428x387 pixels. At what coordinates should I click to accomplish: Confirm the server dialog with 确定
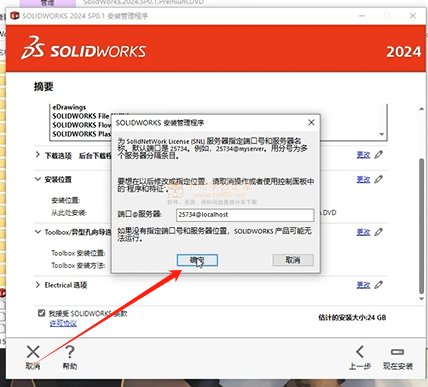point(197,260)
